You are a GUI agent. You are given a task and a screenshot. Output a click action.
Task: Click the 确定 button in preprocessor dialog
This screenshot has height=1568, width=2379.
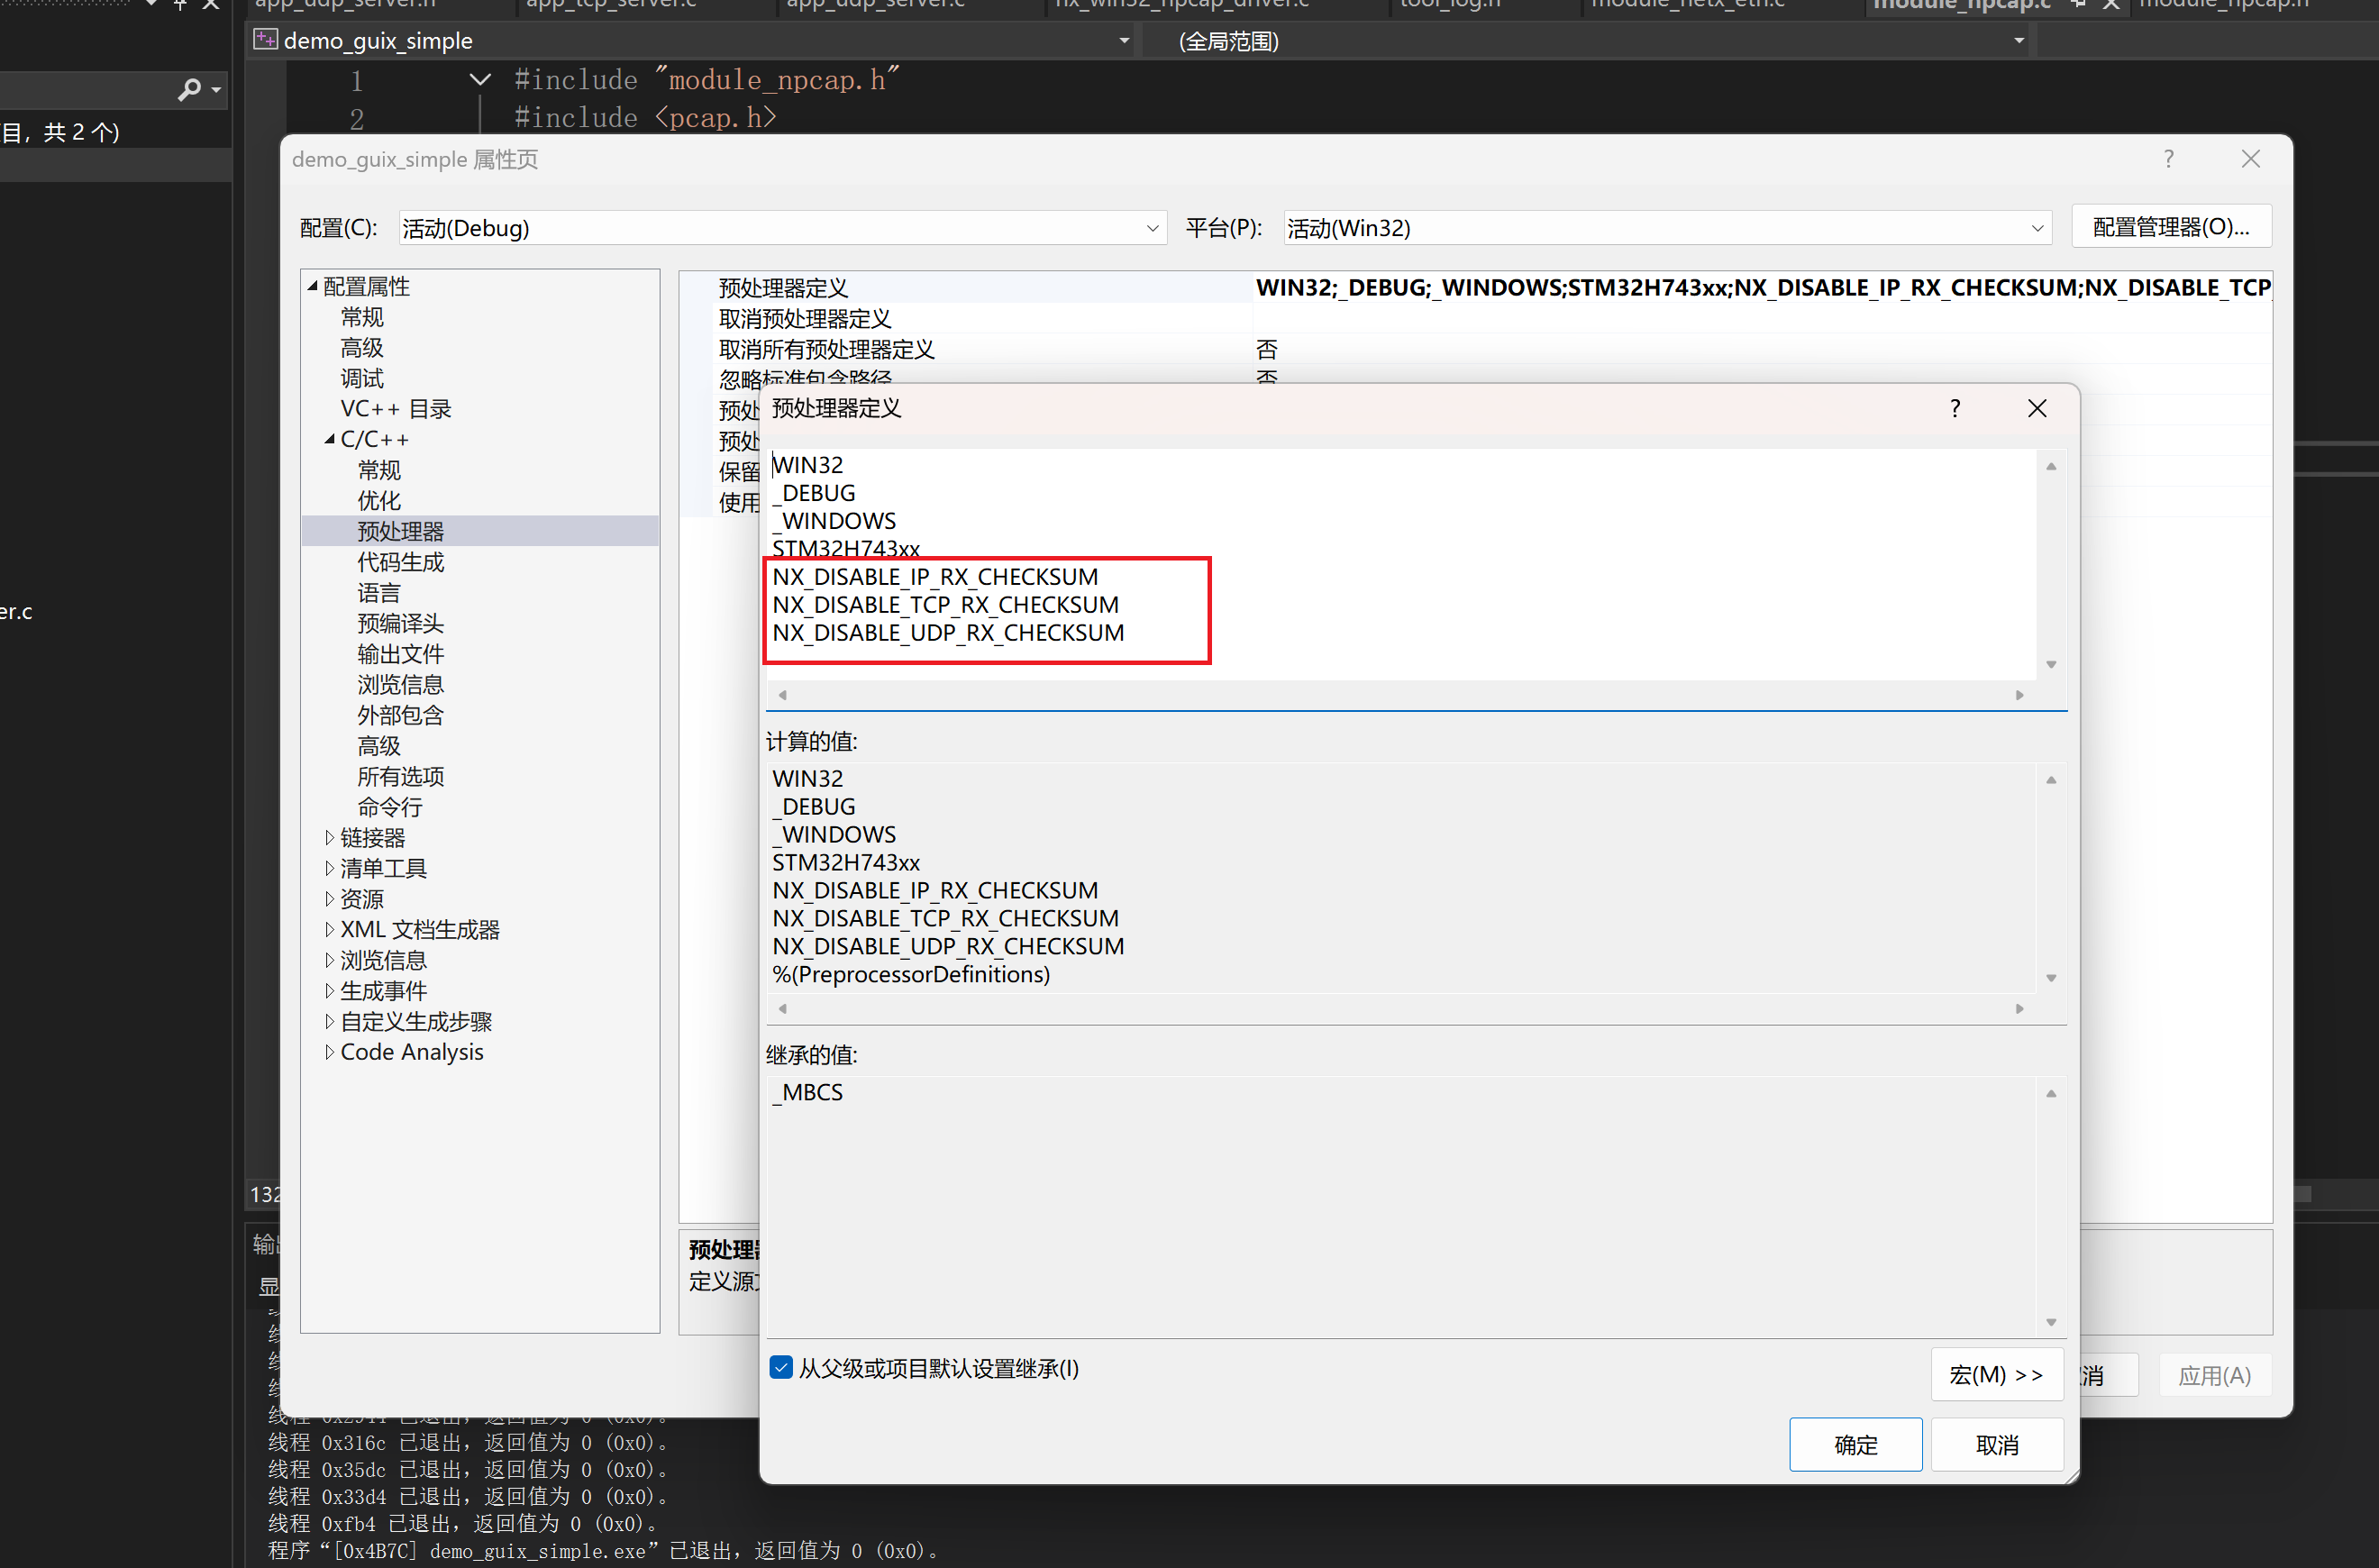point(1855,1444)
